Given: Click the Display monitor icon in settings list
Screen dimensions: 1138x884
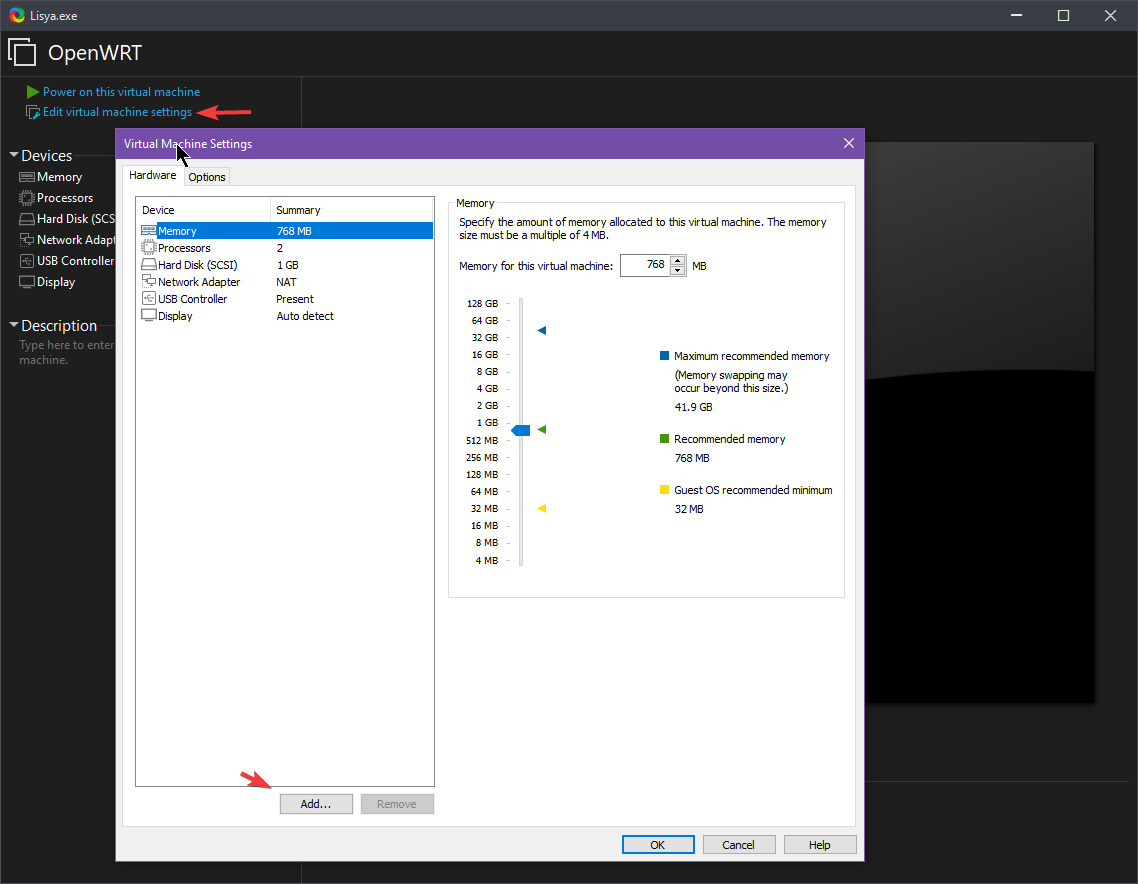Looking at the screenshot, I should (x=149, y=316).
